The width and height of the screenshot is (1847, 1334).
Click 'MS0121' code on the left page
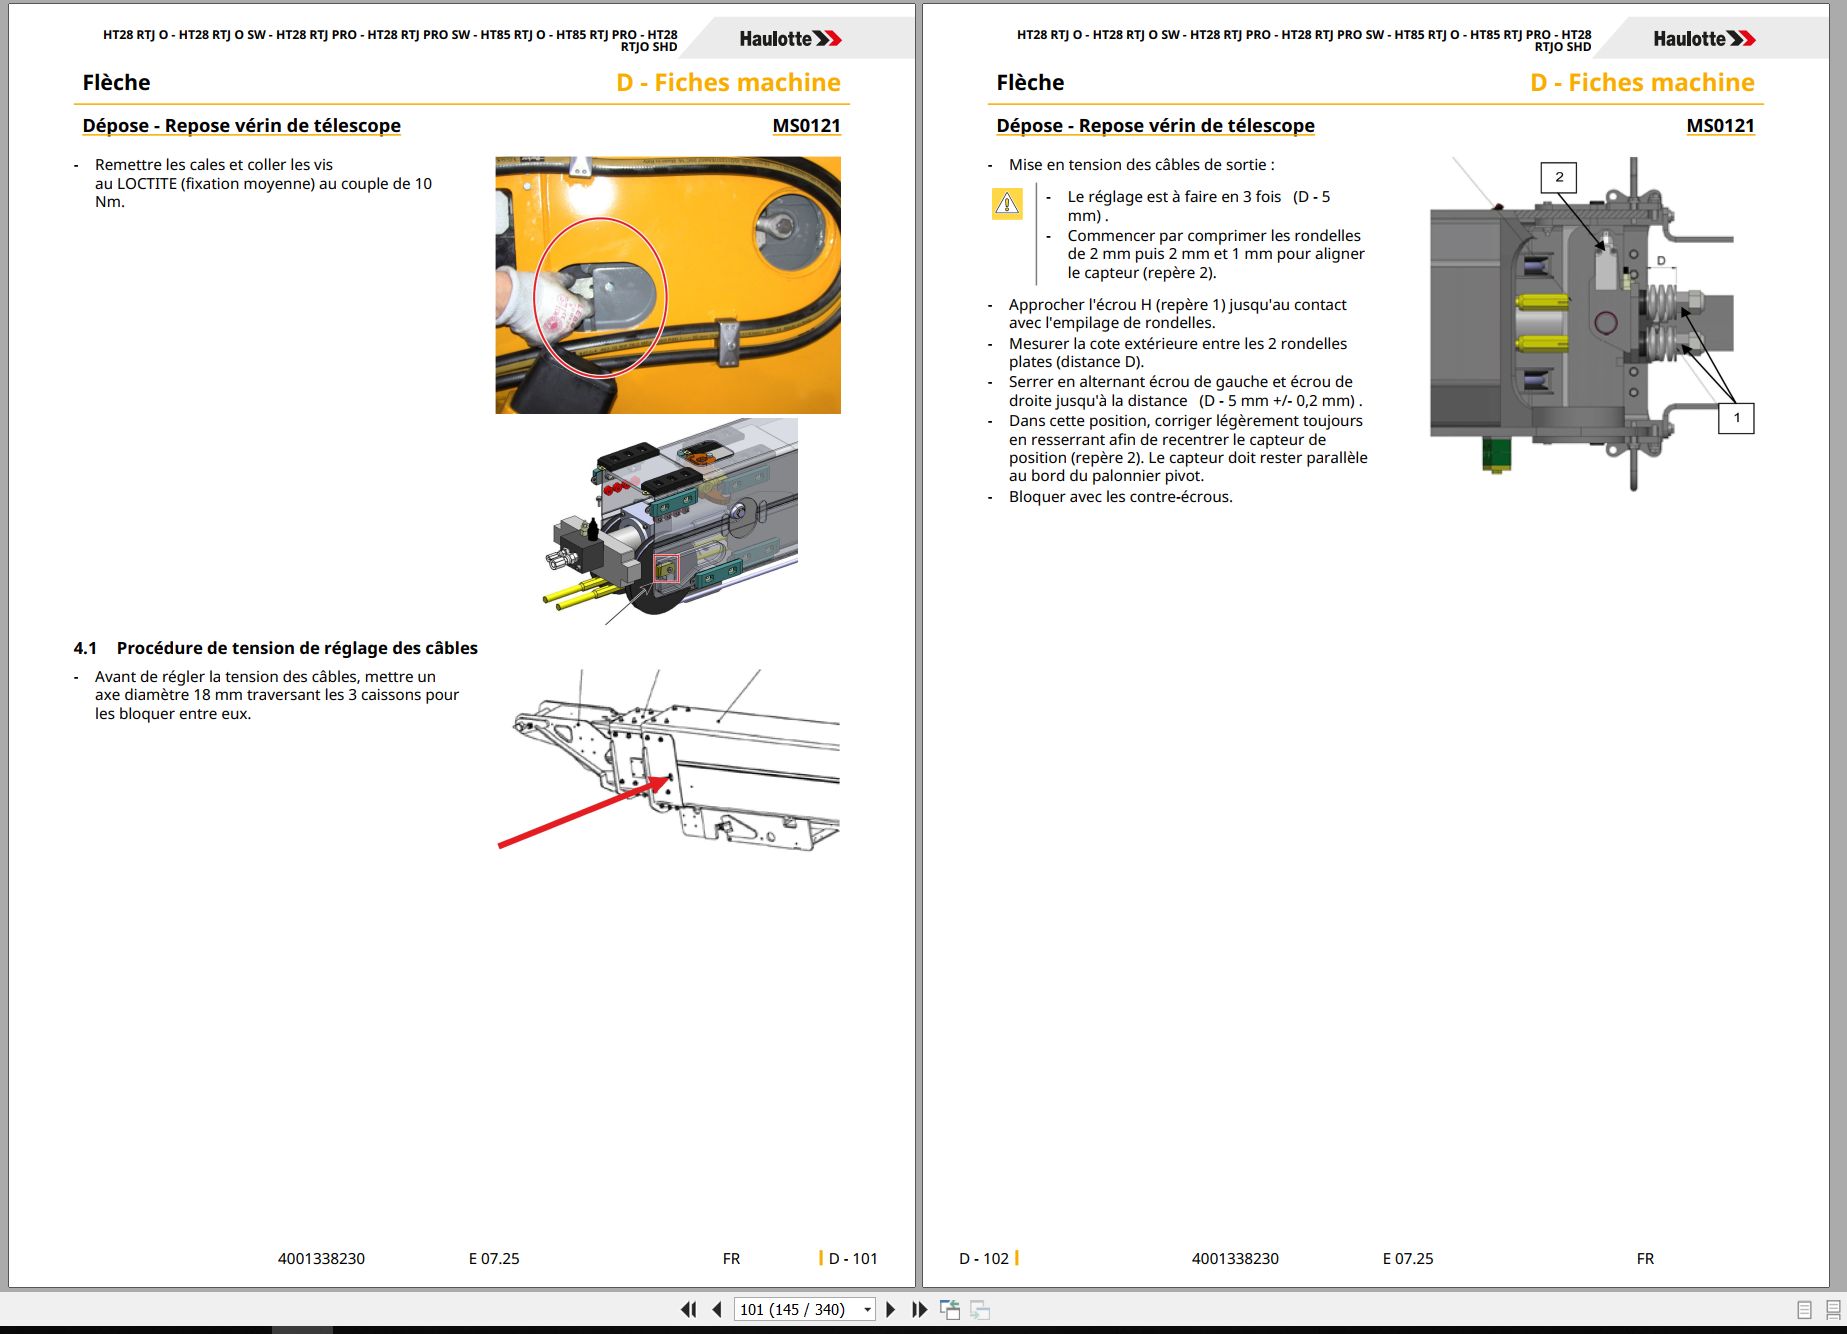pos(806,125)
